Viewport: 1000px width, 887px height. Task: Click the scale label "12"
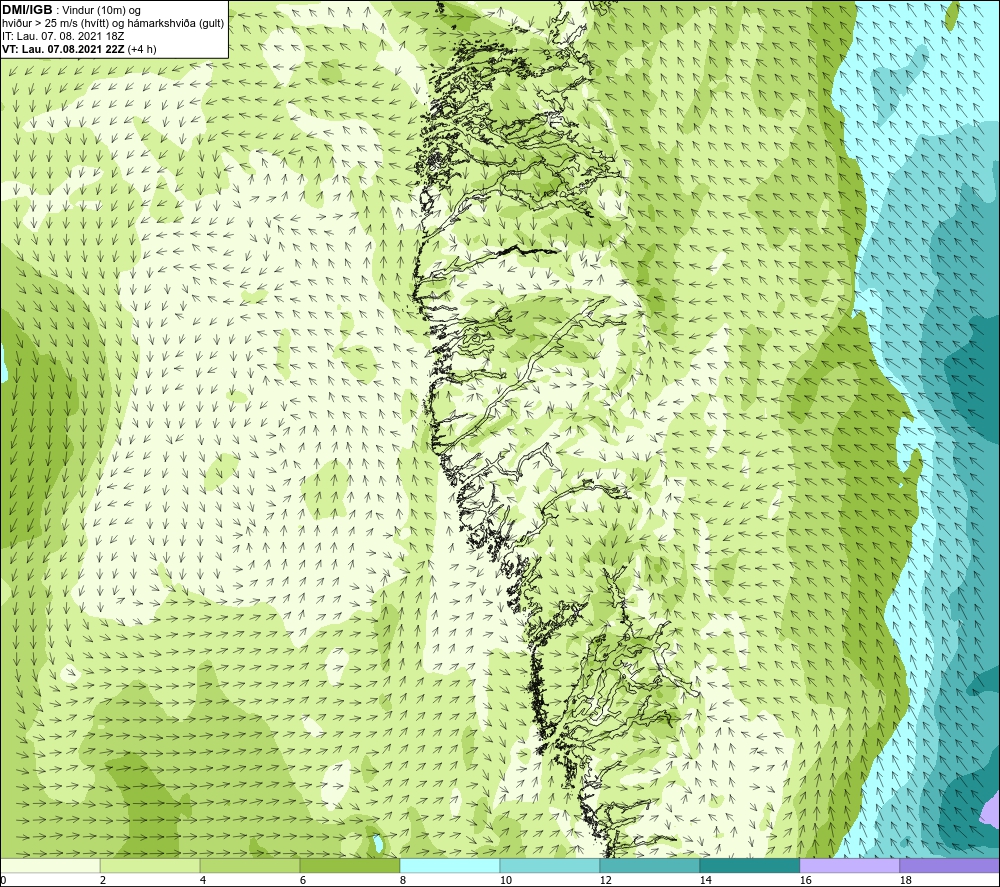(x=606, y=881)
